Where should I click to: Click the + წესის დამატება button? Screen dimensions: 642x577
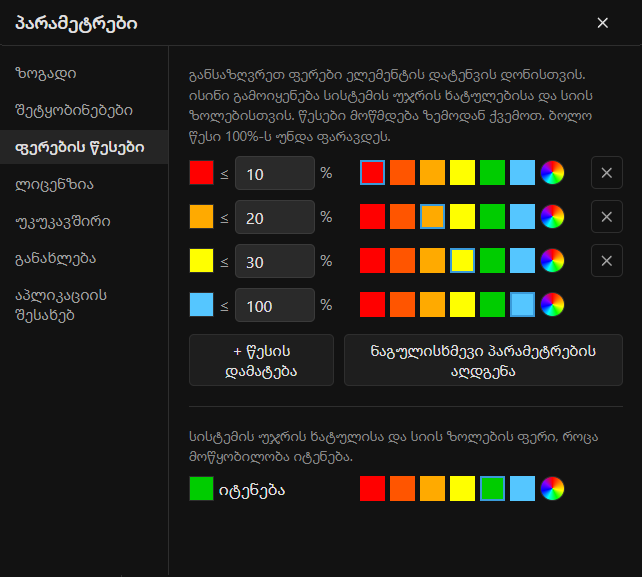(x=261, y=360)
